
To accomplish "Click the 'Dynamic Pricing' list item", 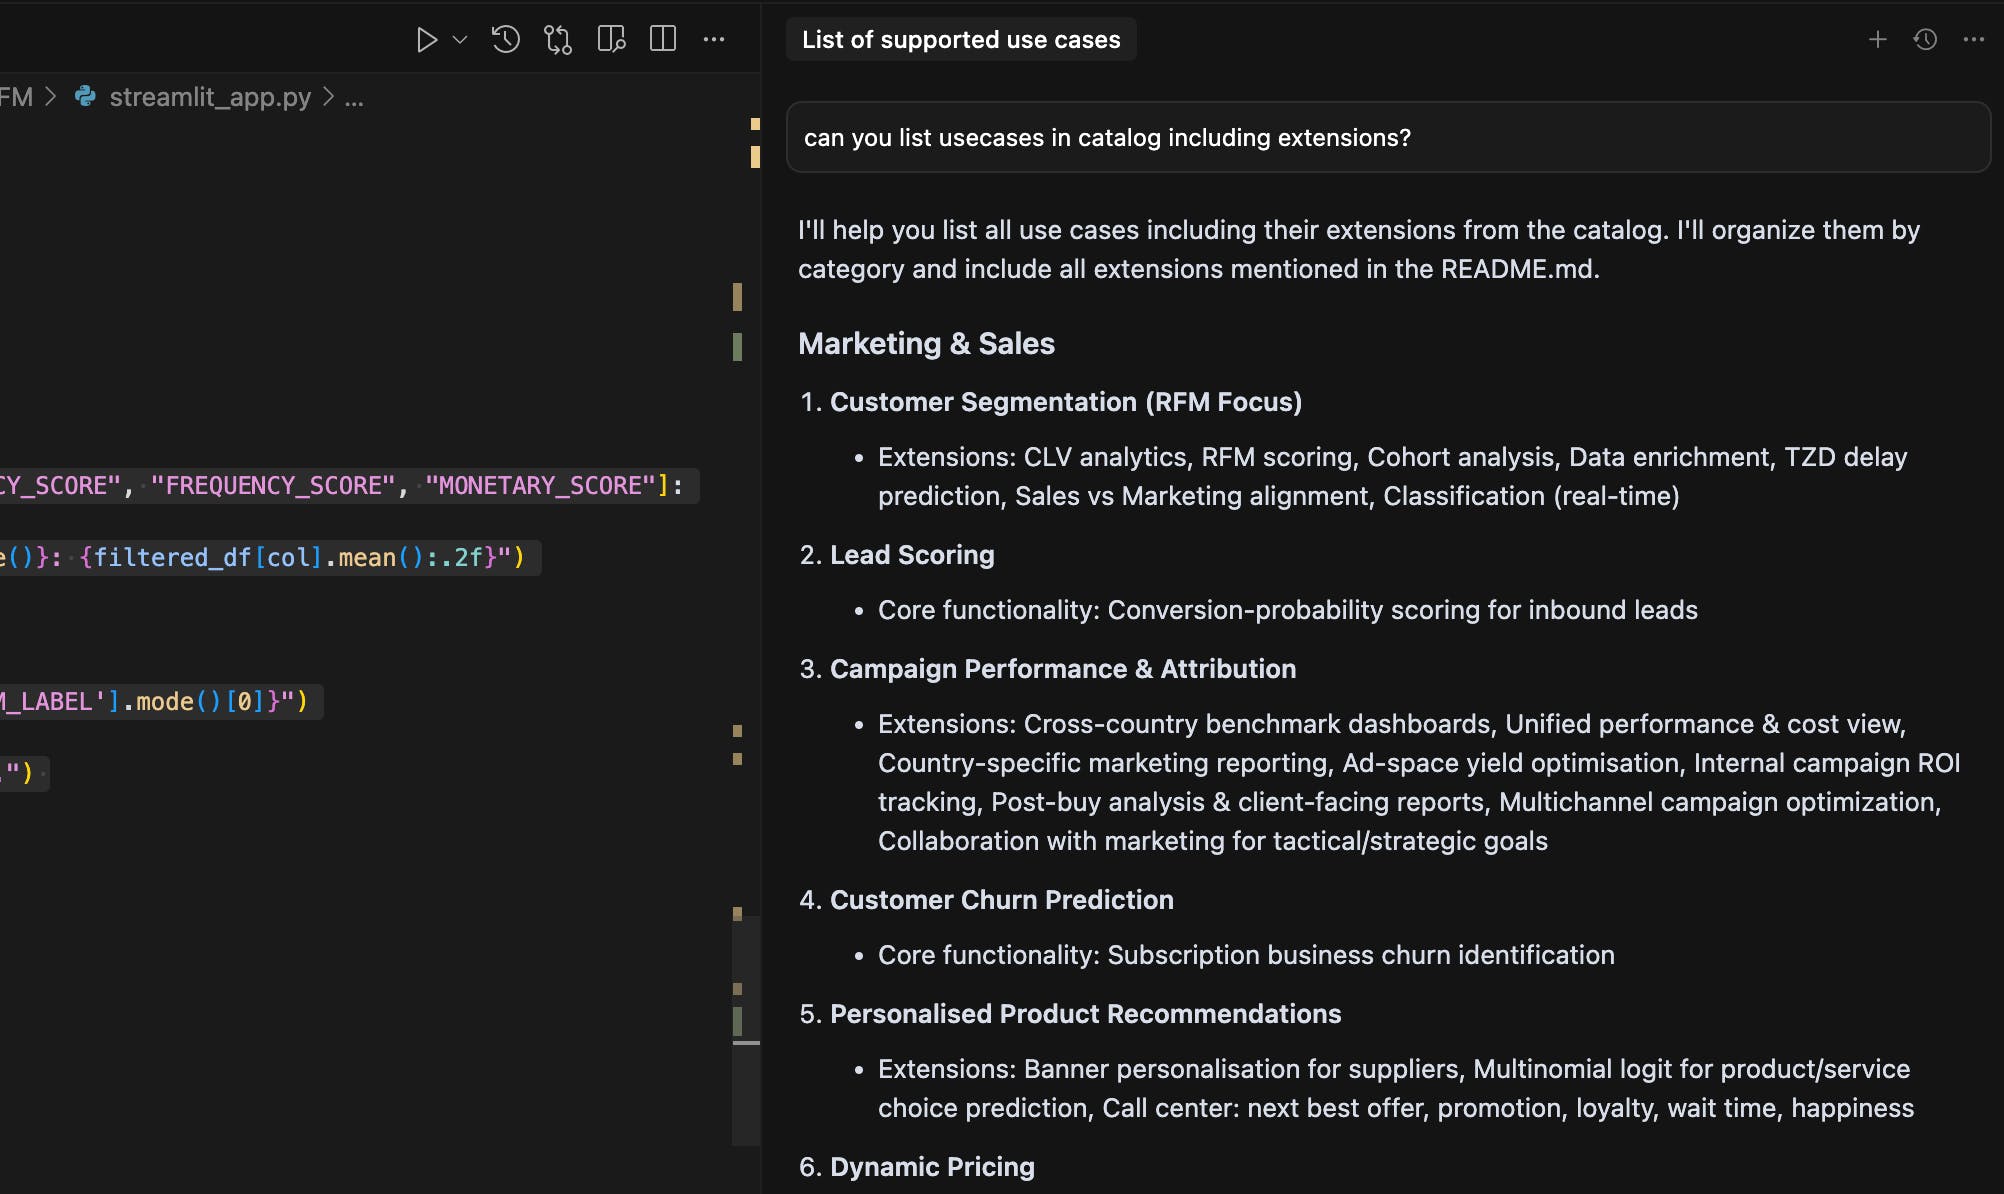I will coord(932,1167).
